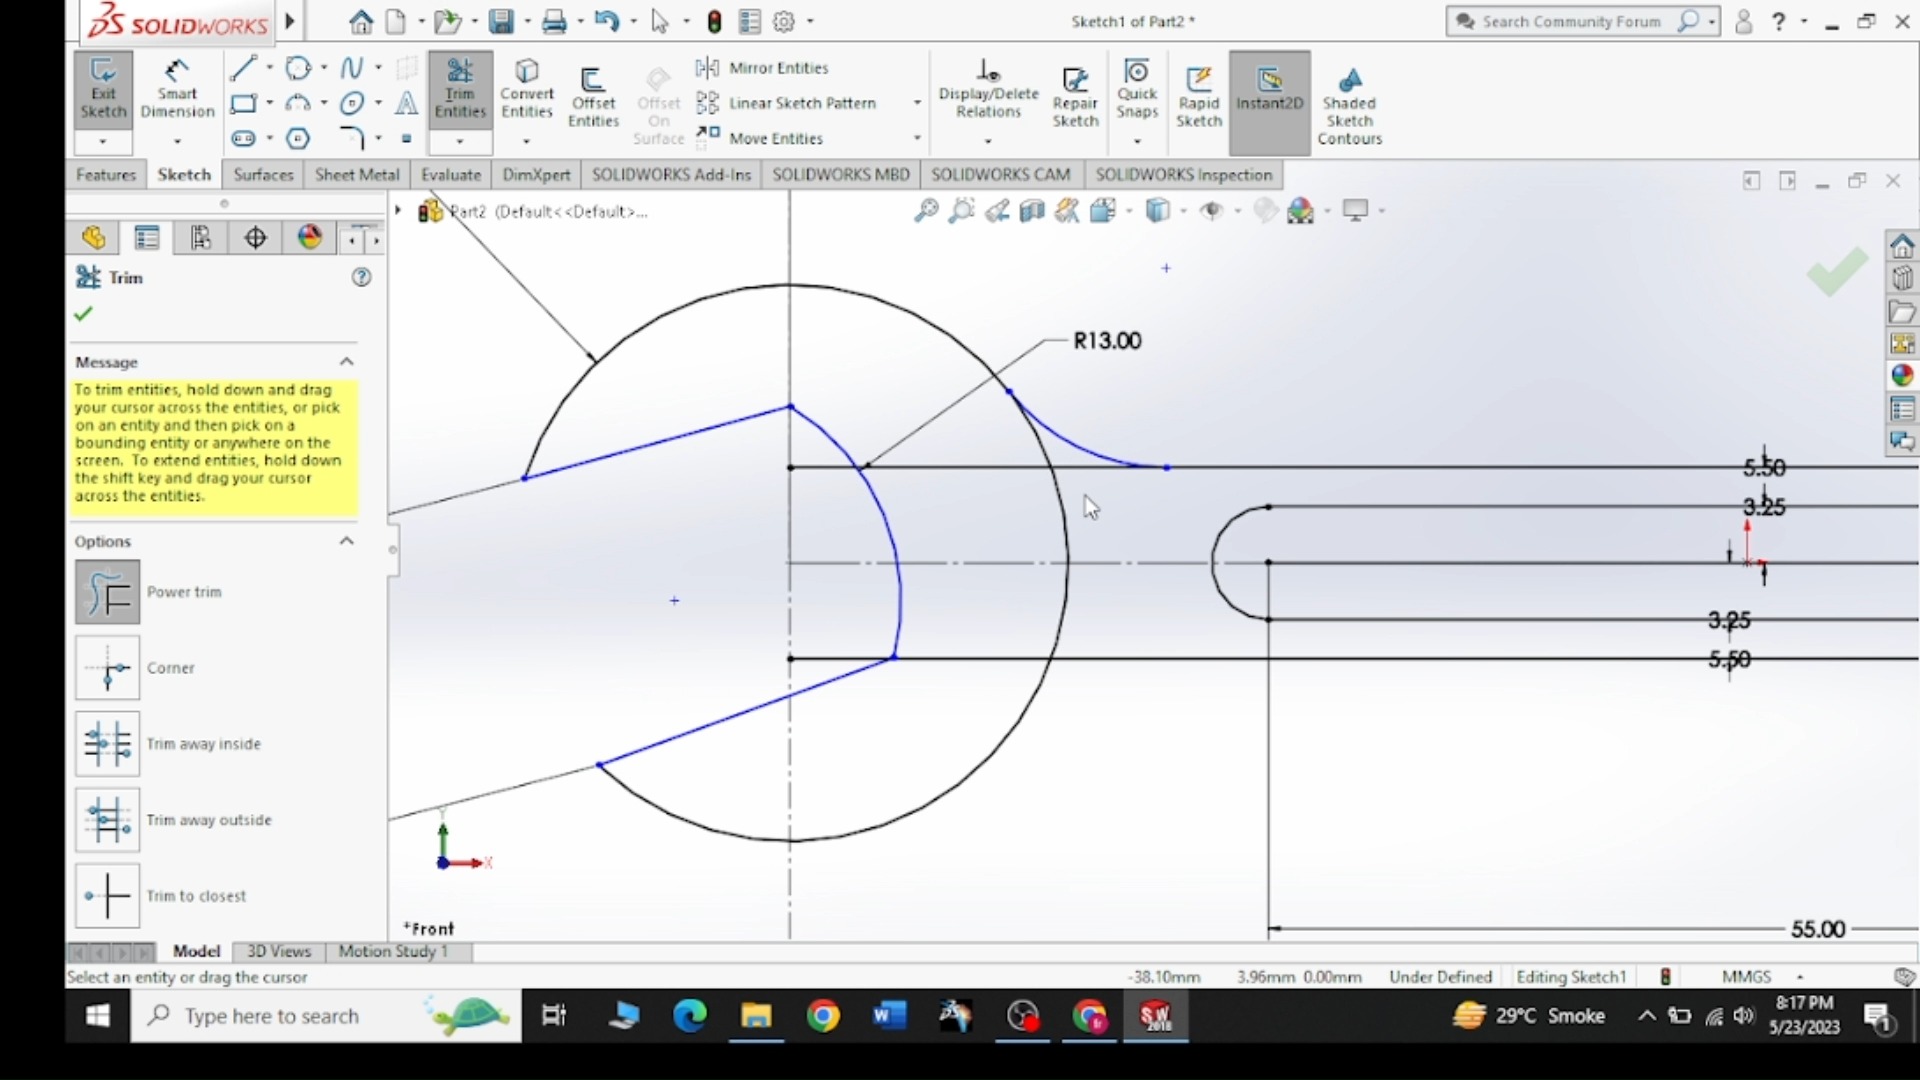Toggle Shaded Sketch Contours
1920x1080 pixels.
tap(1349, 106)
